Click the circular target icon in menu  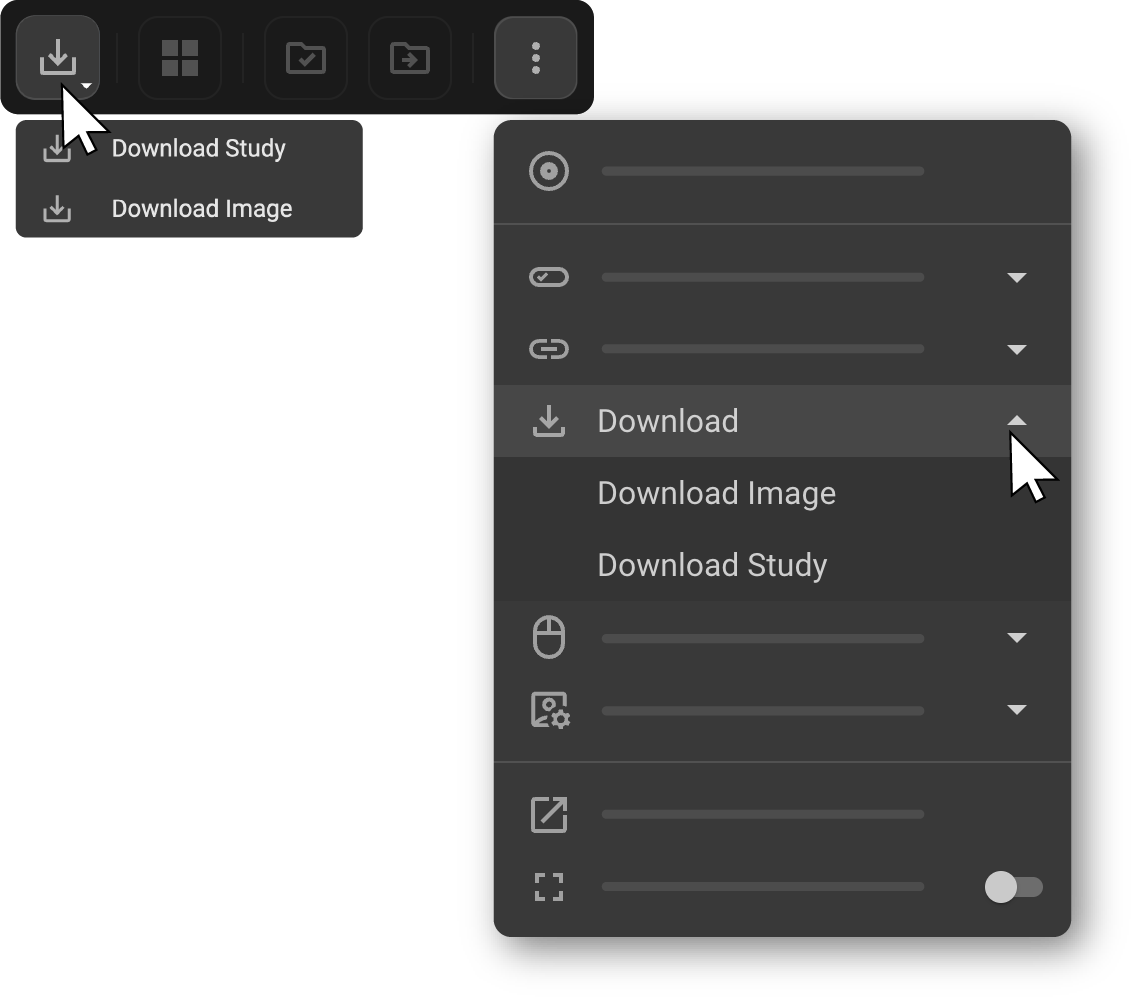[x=548, y=171]
